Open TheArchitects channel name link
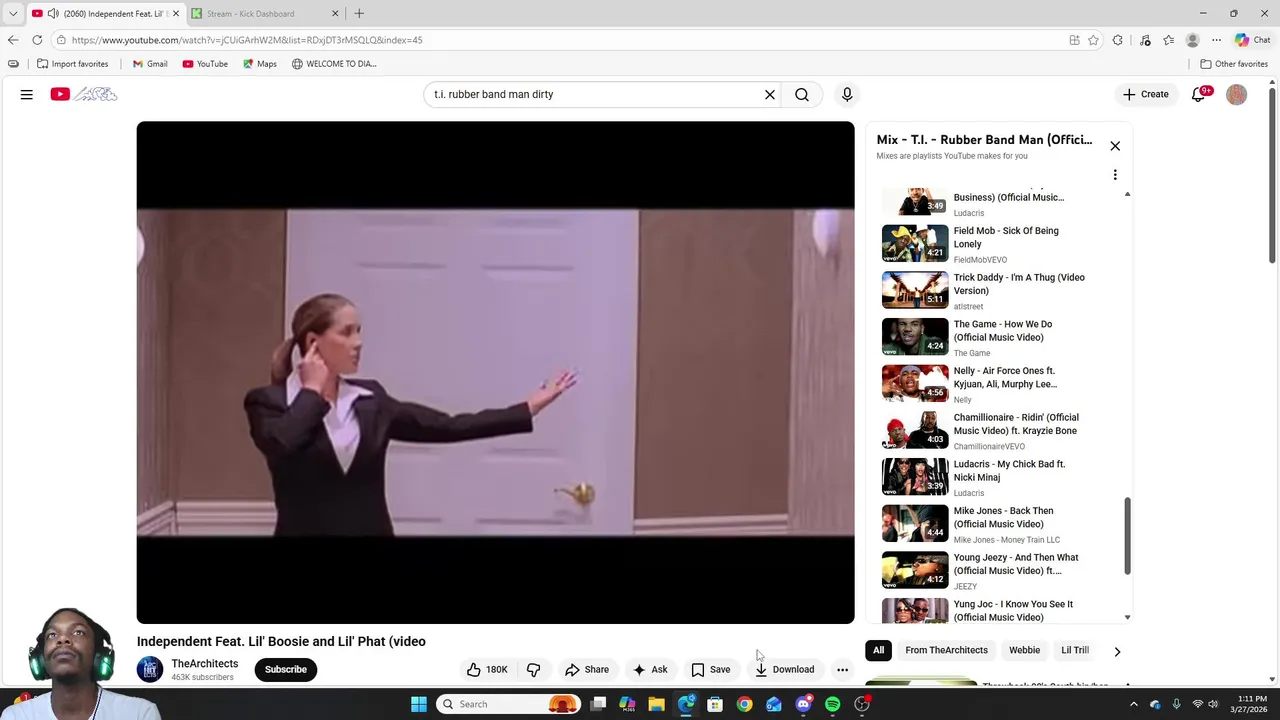This screenshot has width=1280, height=720. coord(205,664)
